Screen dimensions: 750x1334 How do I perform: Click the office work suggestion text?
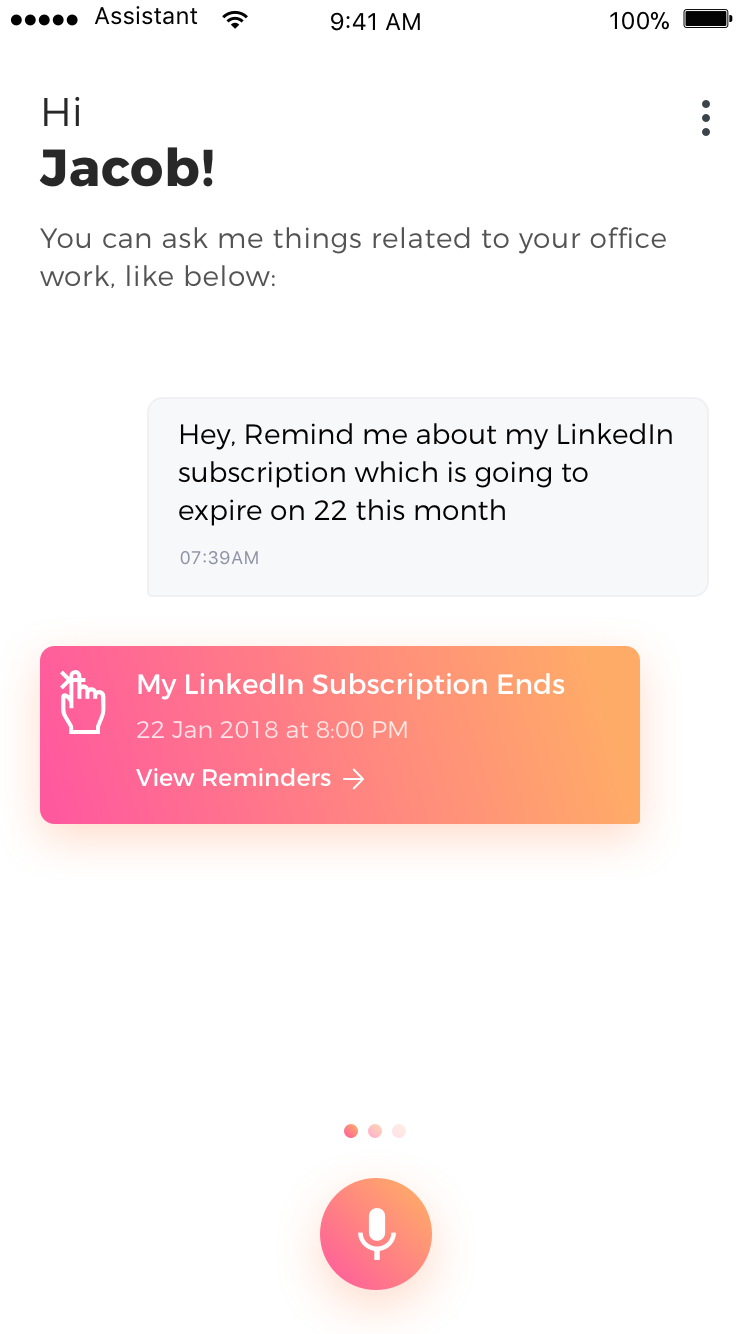point(353,257)
